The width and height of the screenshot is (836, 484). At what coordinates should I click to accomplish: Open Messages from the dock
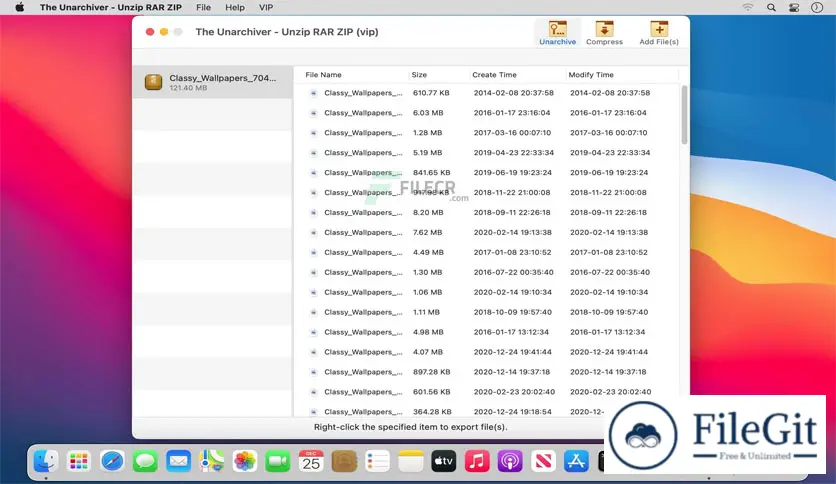(x=145, y=461)
